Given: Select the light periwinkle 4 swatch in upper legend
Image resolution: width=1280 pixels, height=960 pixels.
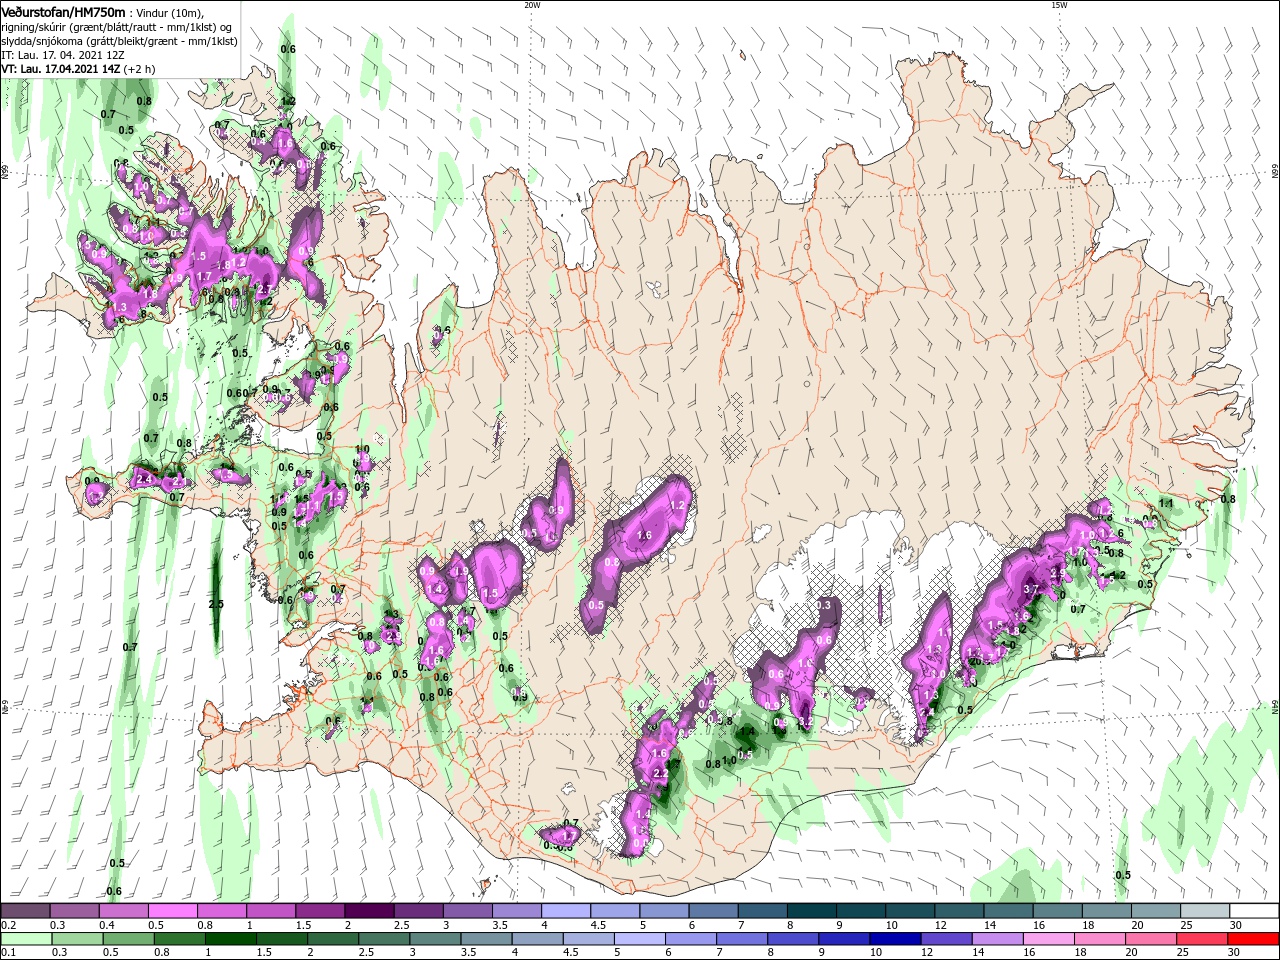Looking at the screenshot, I should [566, 911].
